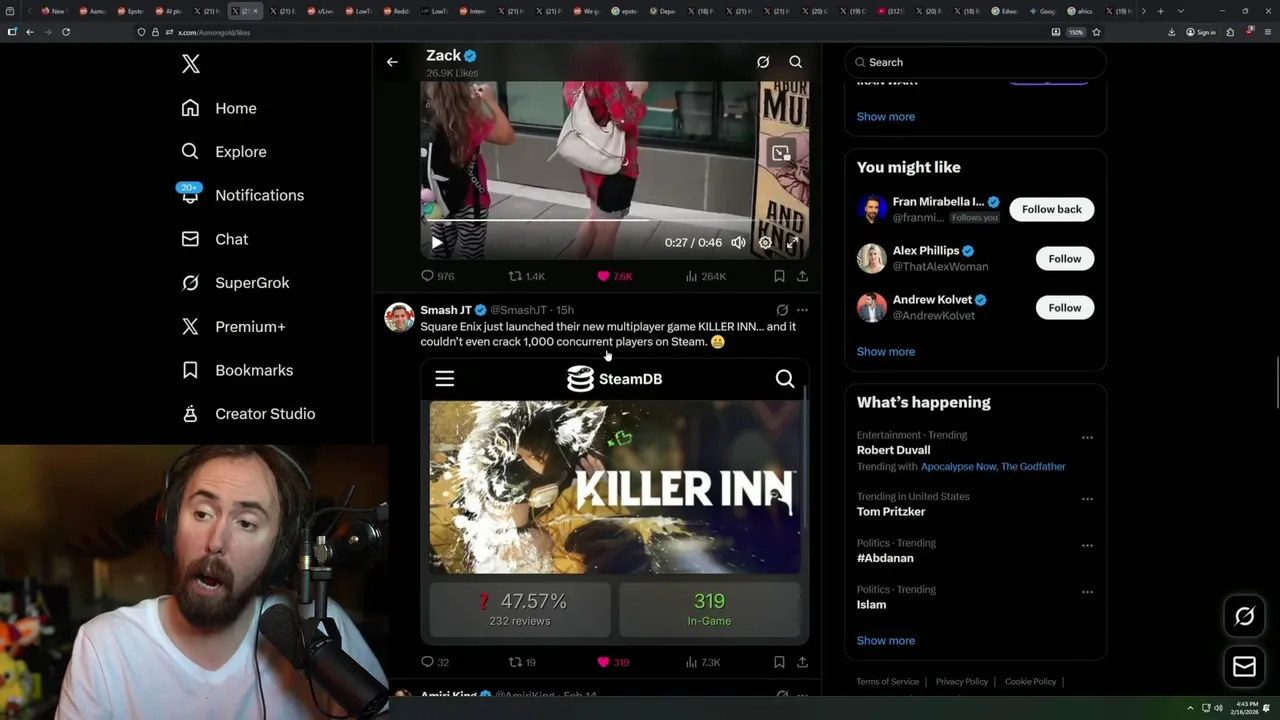Click search icon in Zack's profile header
1280x720 pixels.
(x=796, y=62)
